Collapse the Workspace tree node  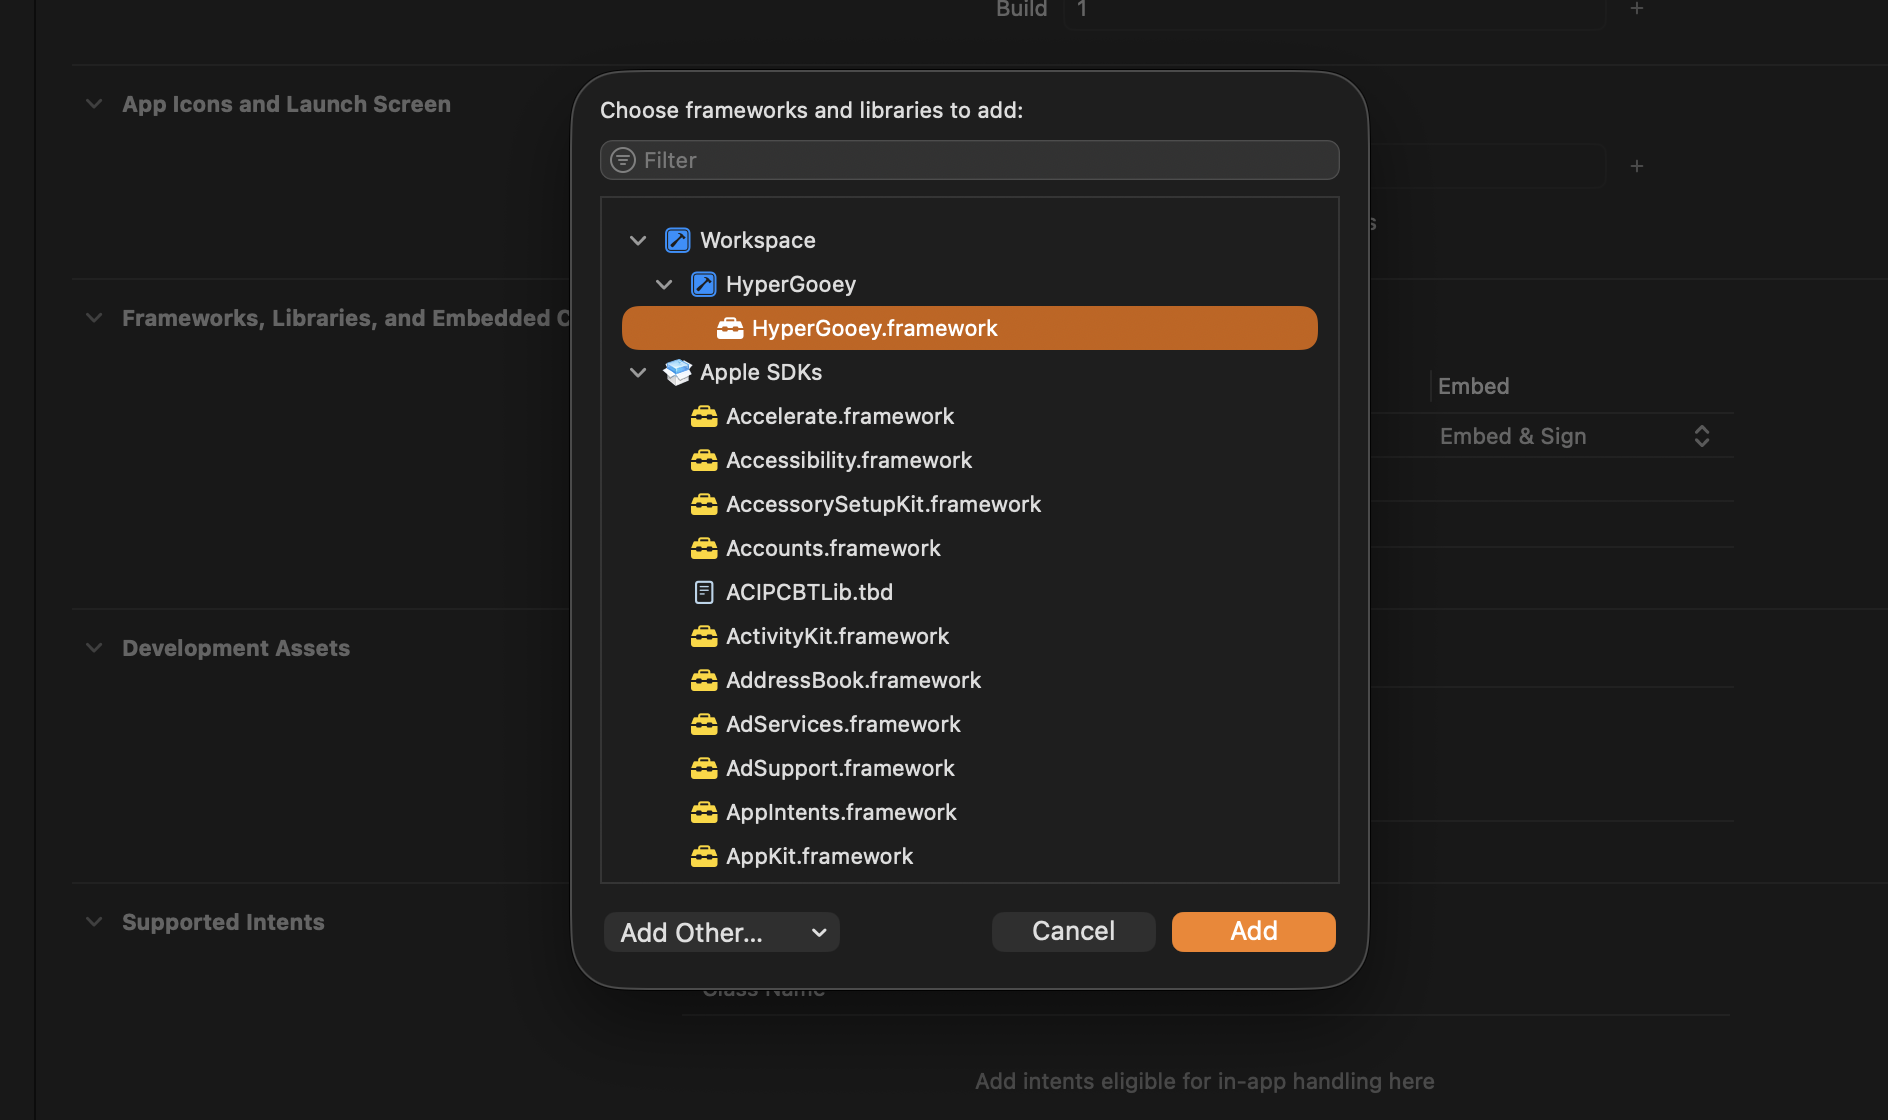[x=638, y=240]
